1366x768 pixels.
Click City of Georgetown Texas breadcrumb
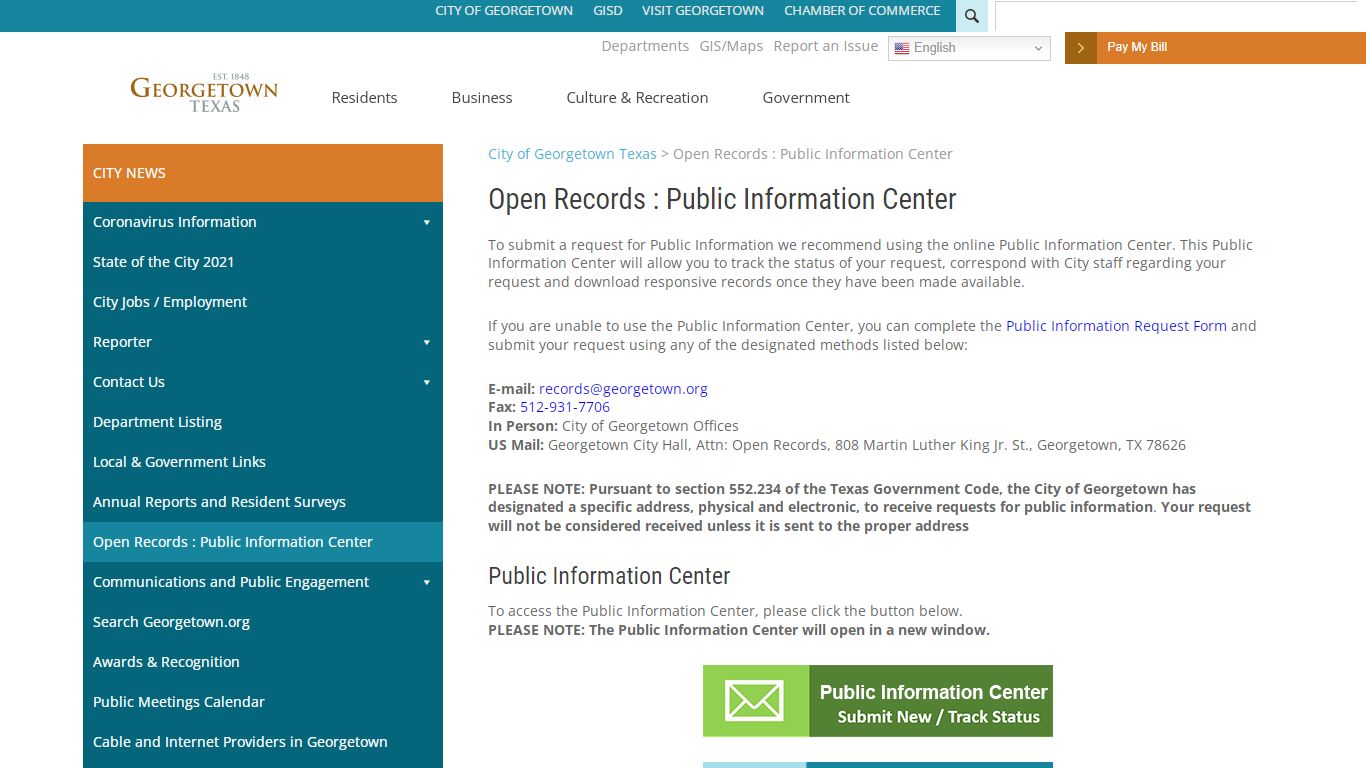tap(572, 154)
